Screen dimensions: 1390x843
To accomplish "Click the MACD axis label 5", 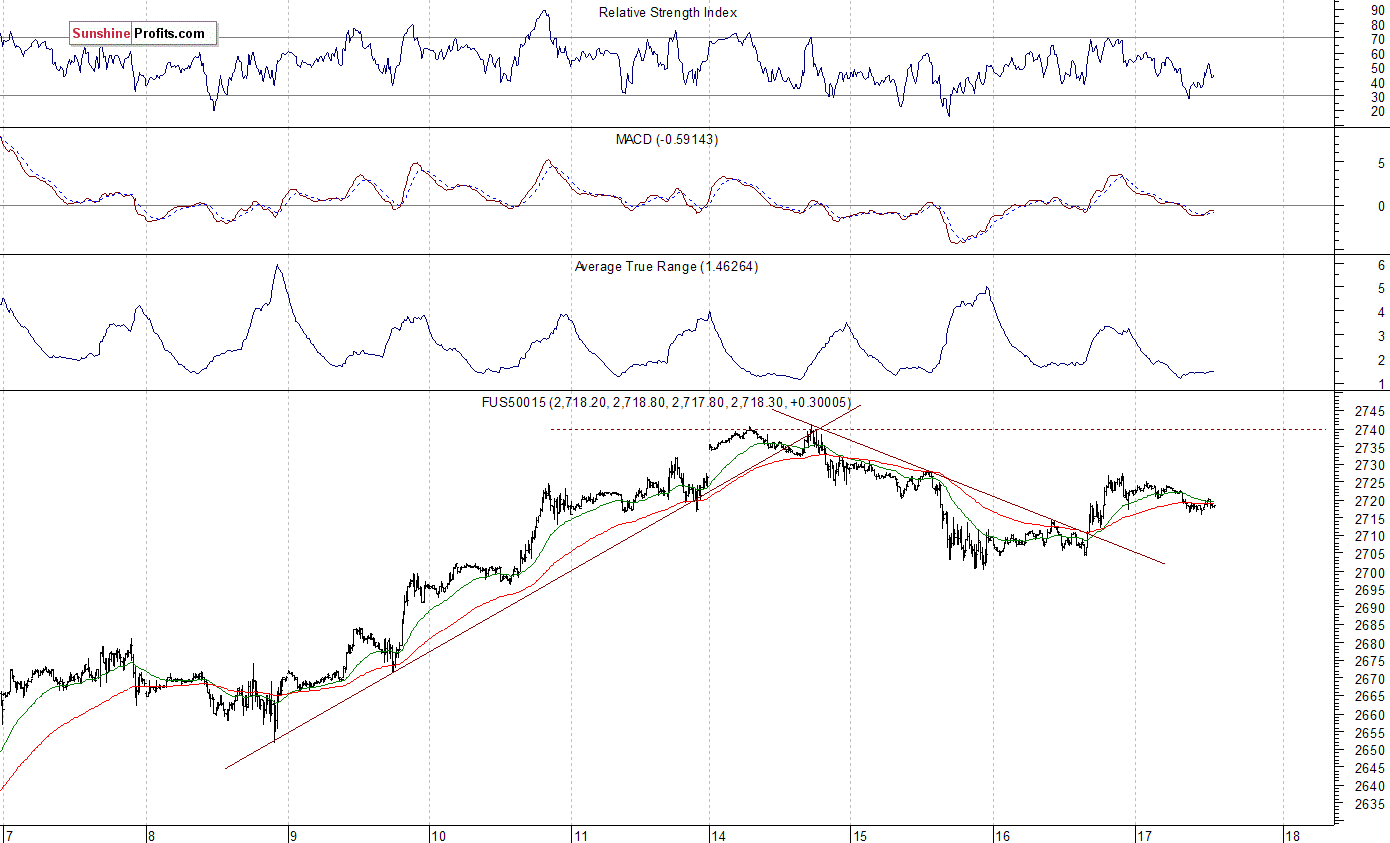I will 1381,163.
